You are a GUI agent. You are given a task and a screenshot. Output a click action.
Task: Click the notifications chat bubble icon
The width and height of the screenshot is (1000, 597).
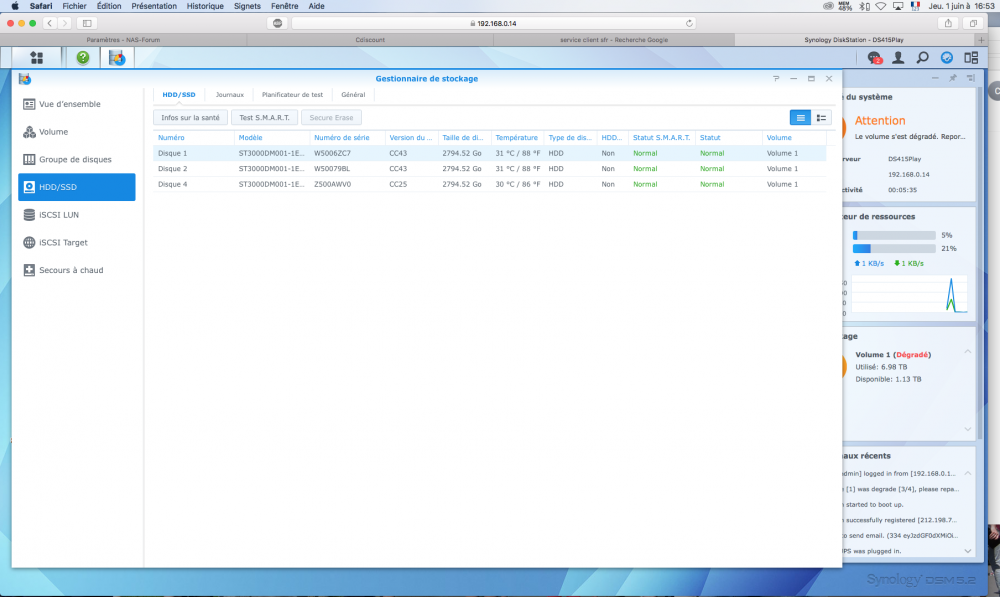coord(875,58)
